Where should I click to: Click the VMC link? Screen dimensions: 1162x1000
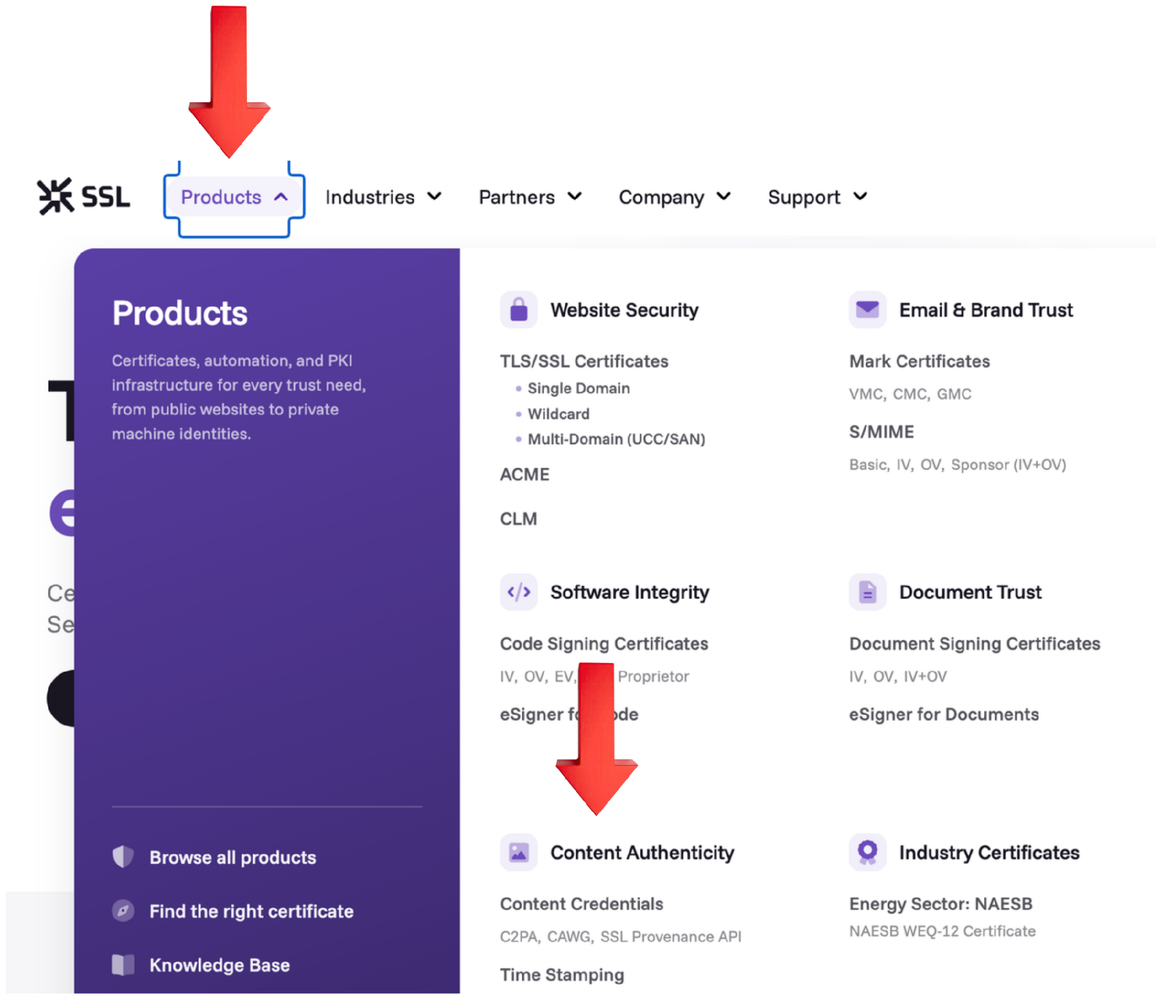pos(865,394)
